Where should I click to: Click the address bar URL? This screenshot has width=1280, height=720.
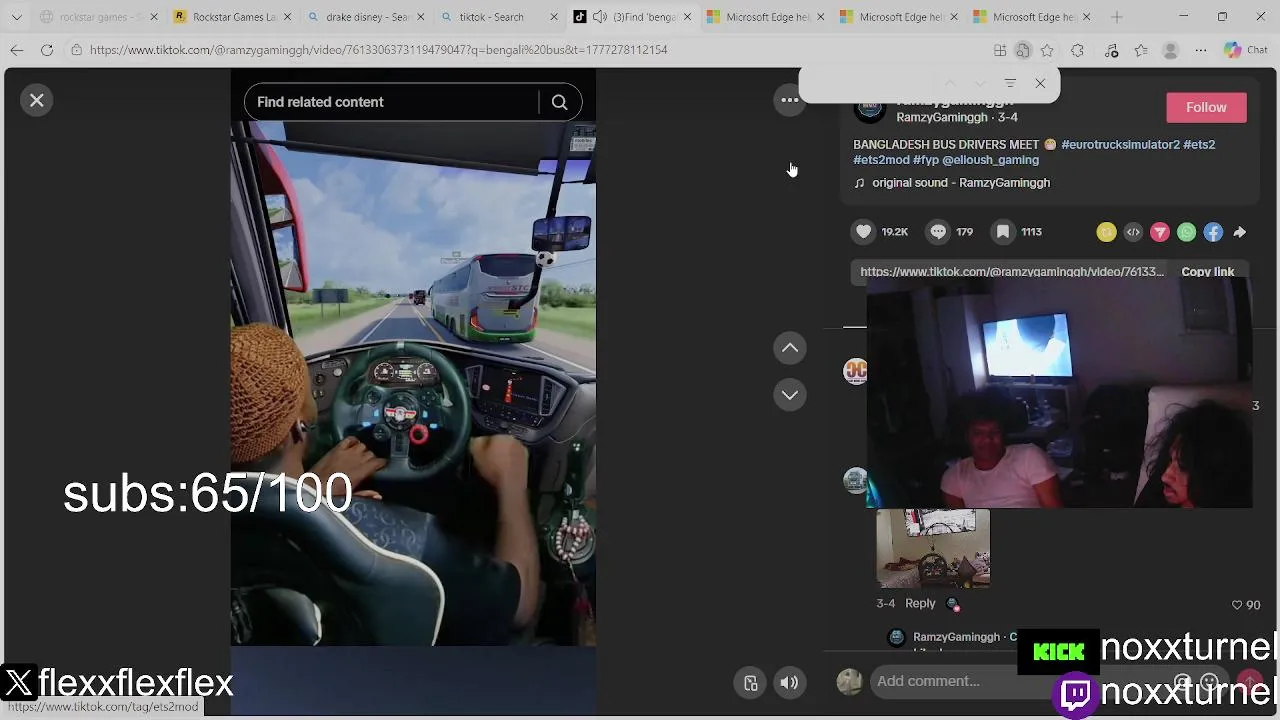pyautogui.click(x=378, y=50)
